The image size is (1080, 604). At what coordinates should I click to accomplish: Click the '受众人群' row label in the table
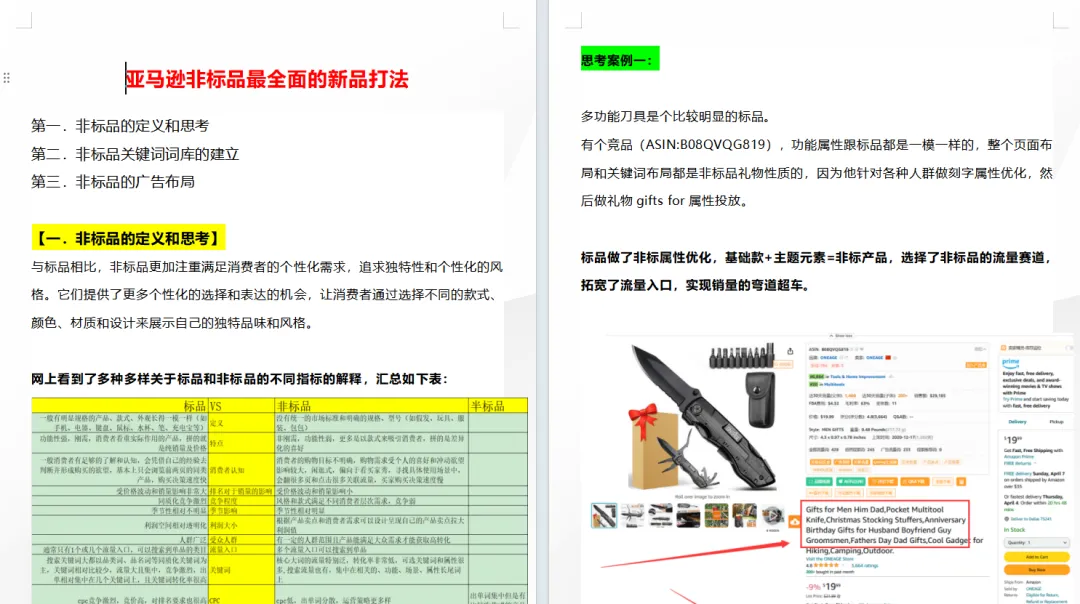tap(223, 541)
